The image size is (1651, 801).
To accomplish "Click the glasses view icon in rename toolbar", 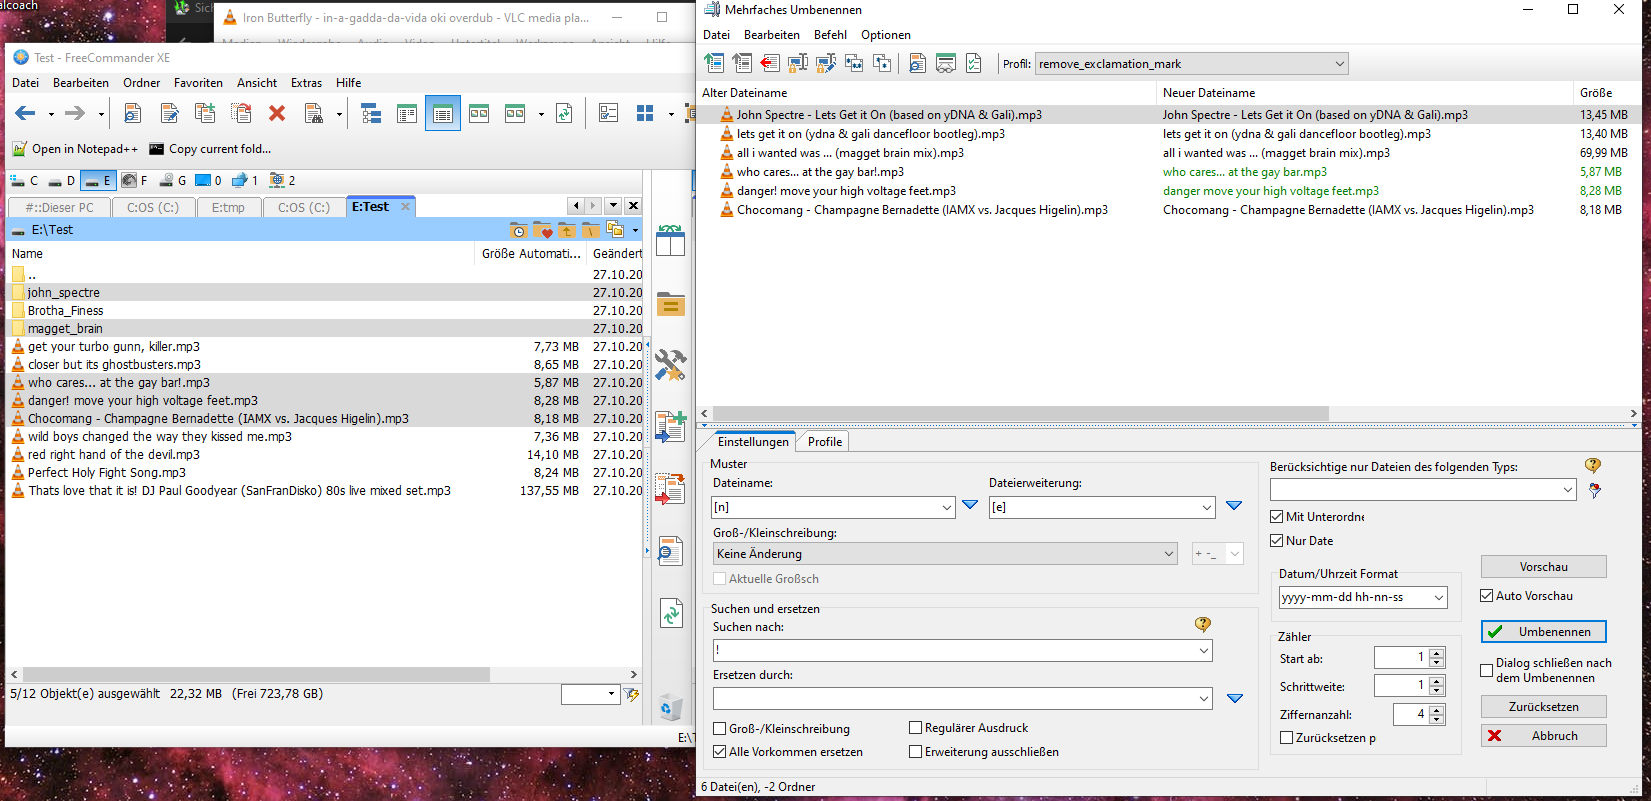I will pos(945,63).
